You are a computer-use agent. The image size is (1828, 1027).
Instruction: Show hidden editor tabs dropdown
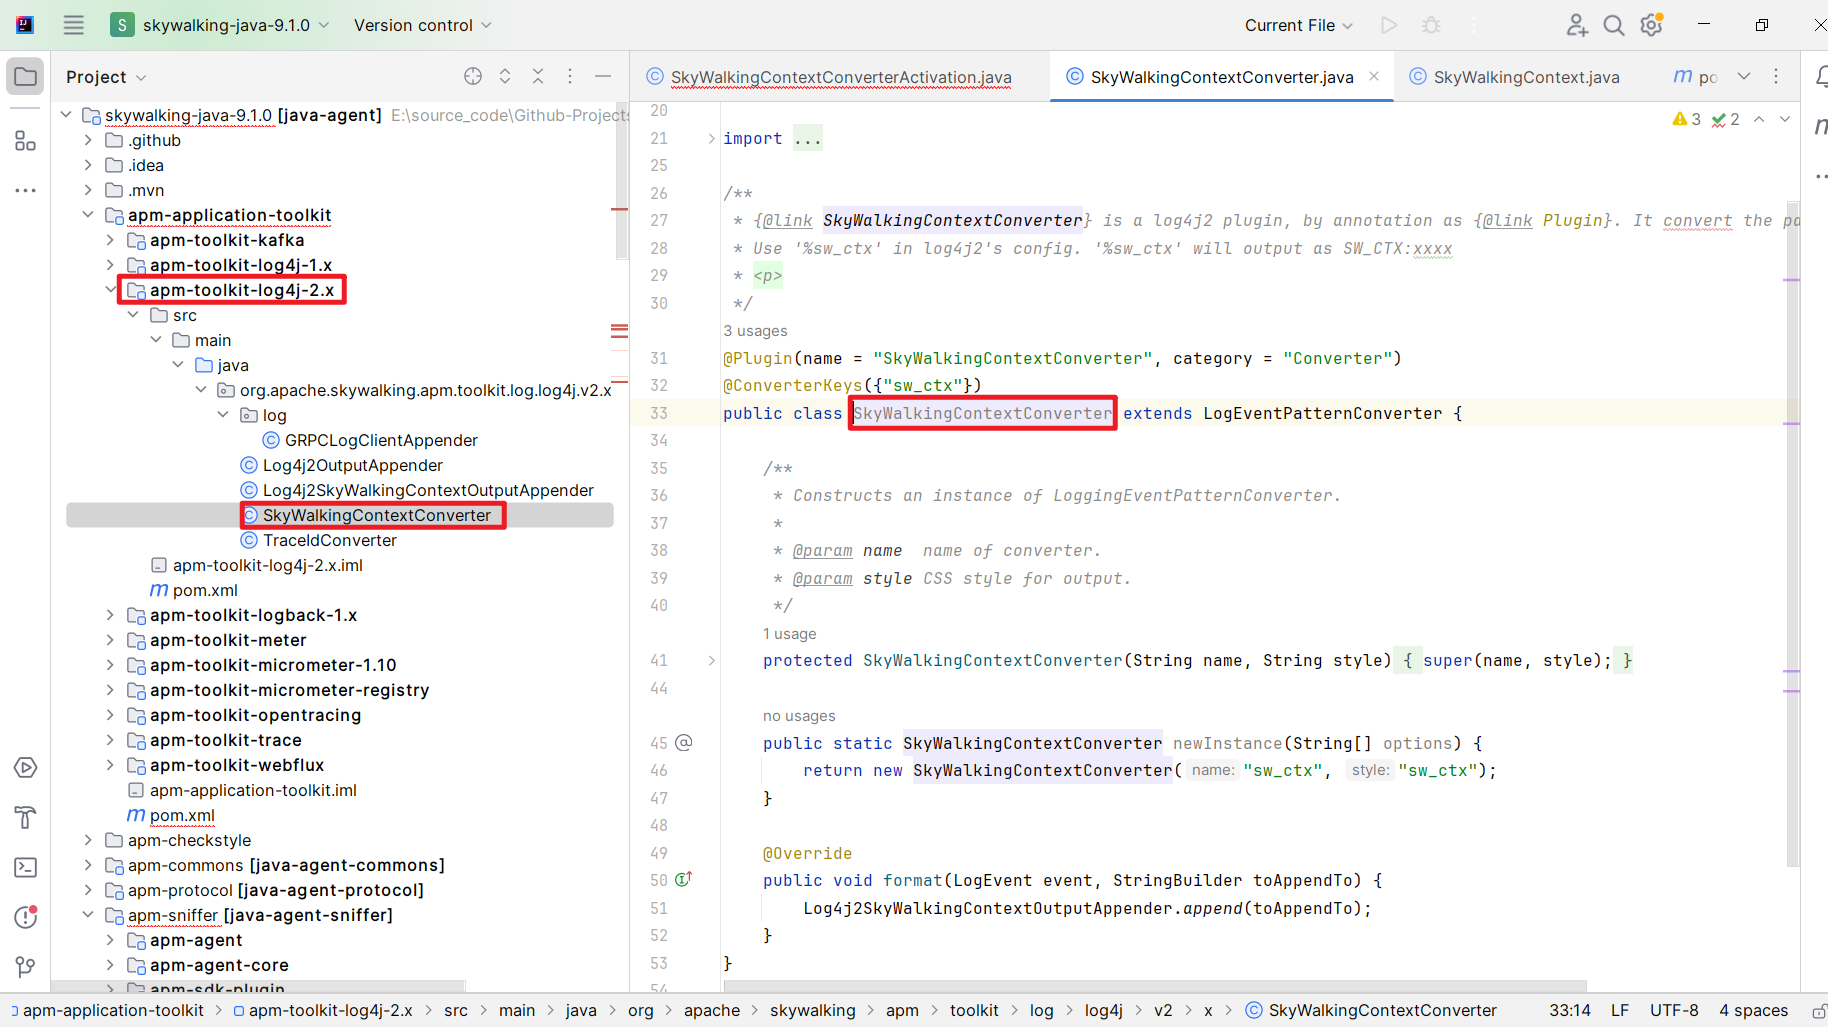click(1744, 76)
